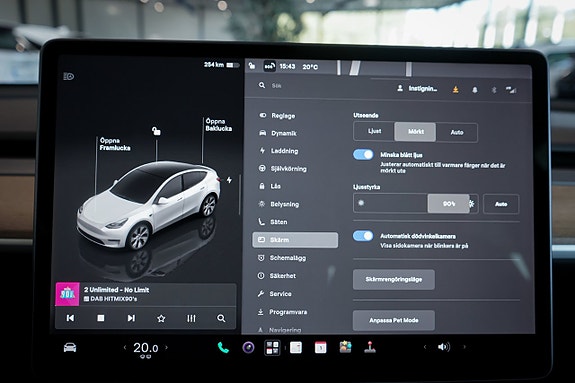Screen dimensions: 575x383
Task: Open Anpassa Pet Mode
Action: [394, 320]
